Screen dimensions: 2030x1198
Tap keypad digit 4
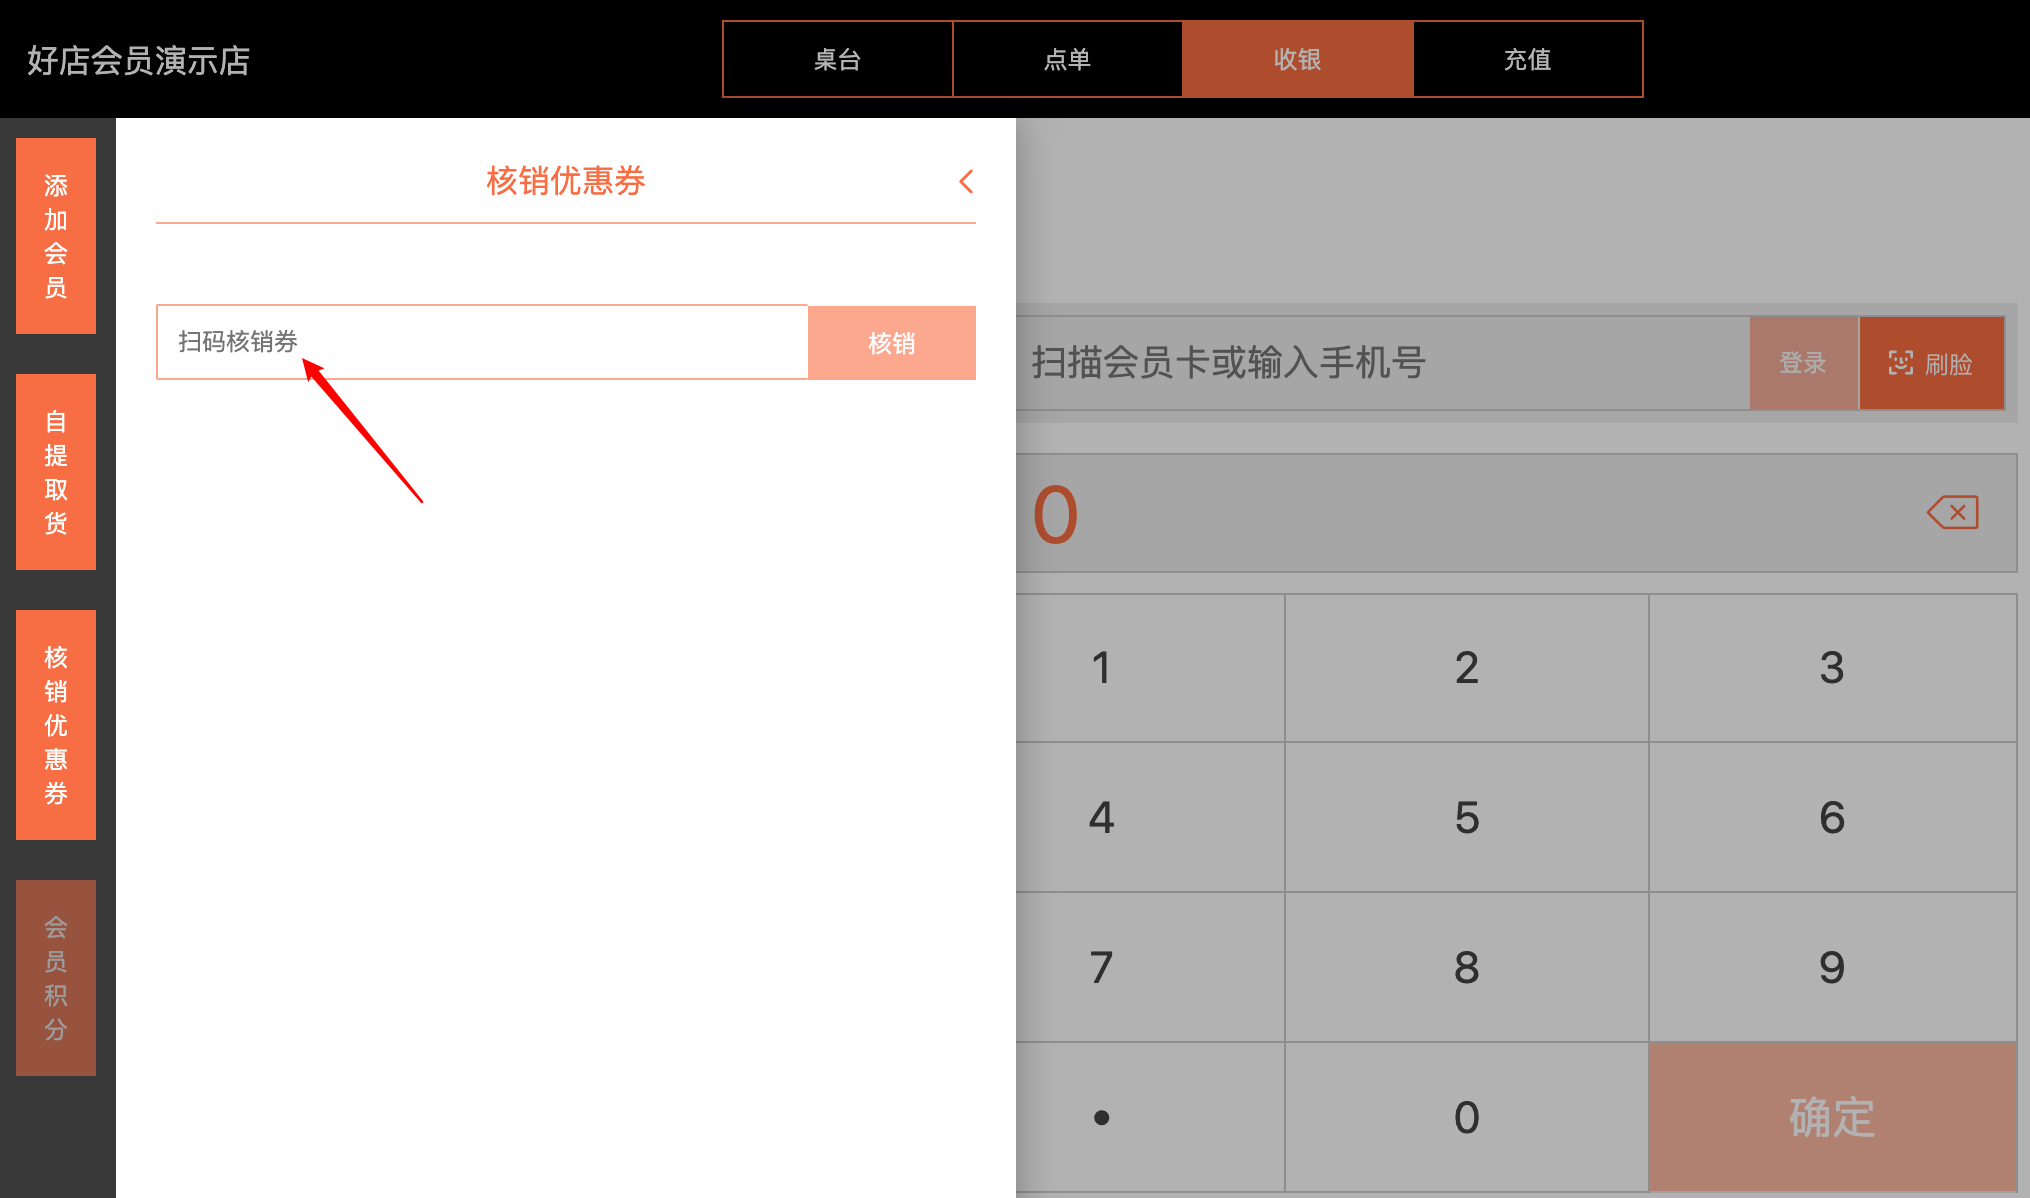1150,817
